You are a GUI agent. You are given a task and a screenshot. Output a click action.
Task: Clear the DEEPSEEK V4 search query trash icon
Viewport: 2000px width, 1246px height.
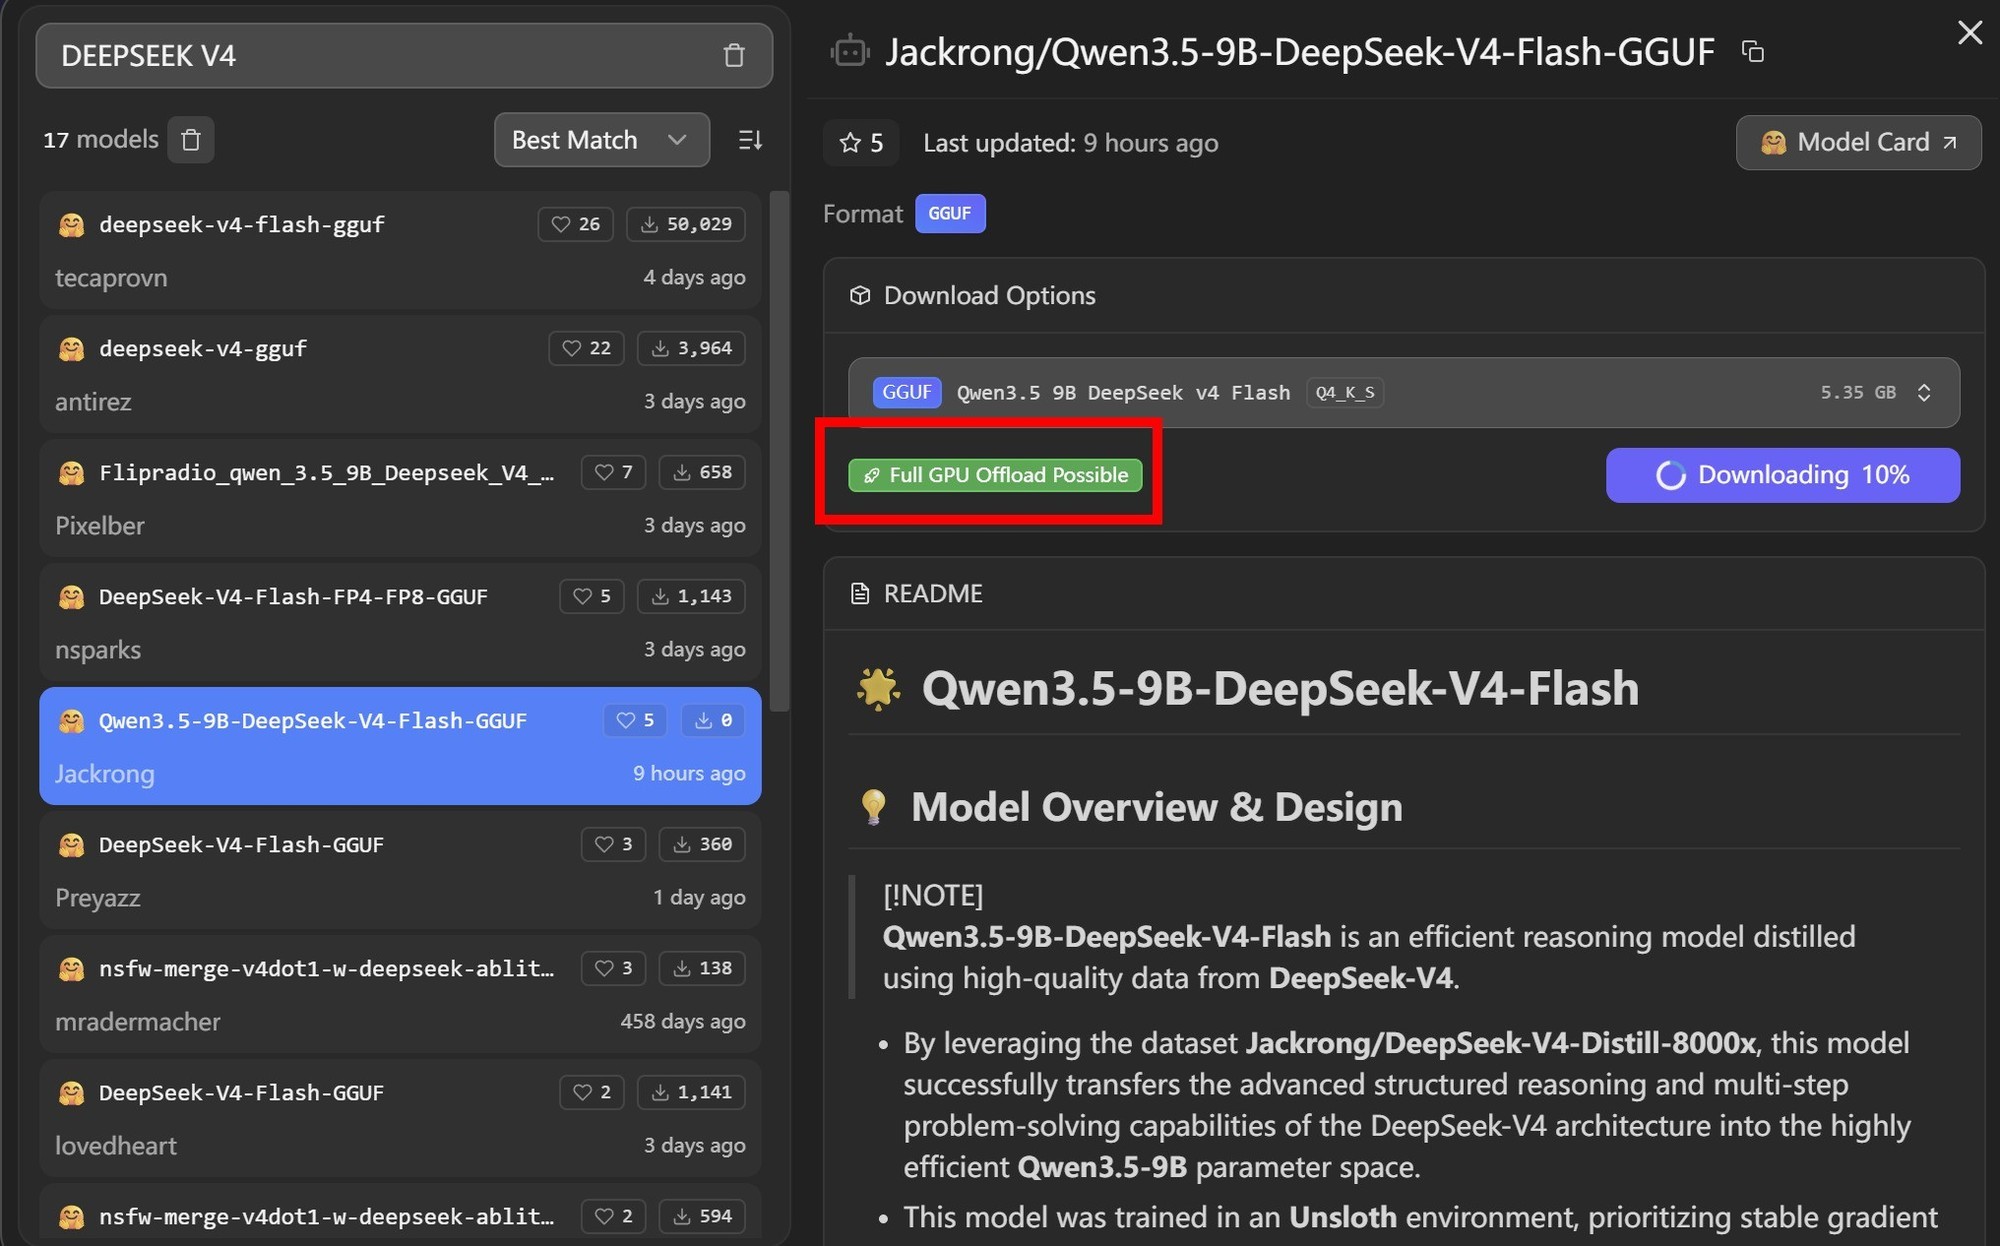734,56
